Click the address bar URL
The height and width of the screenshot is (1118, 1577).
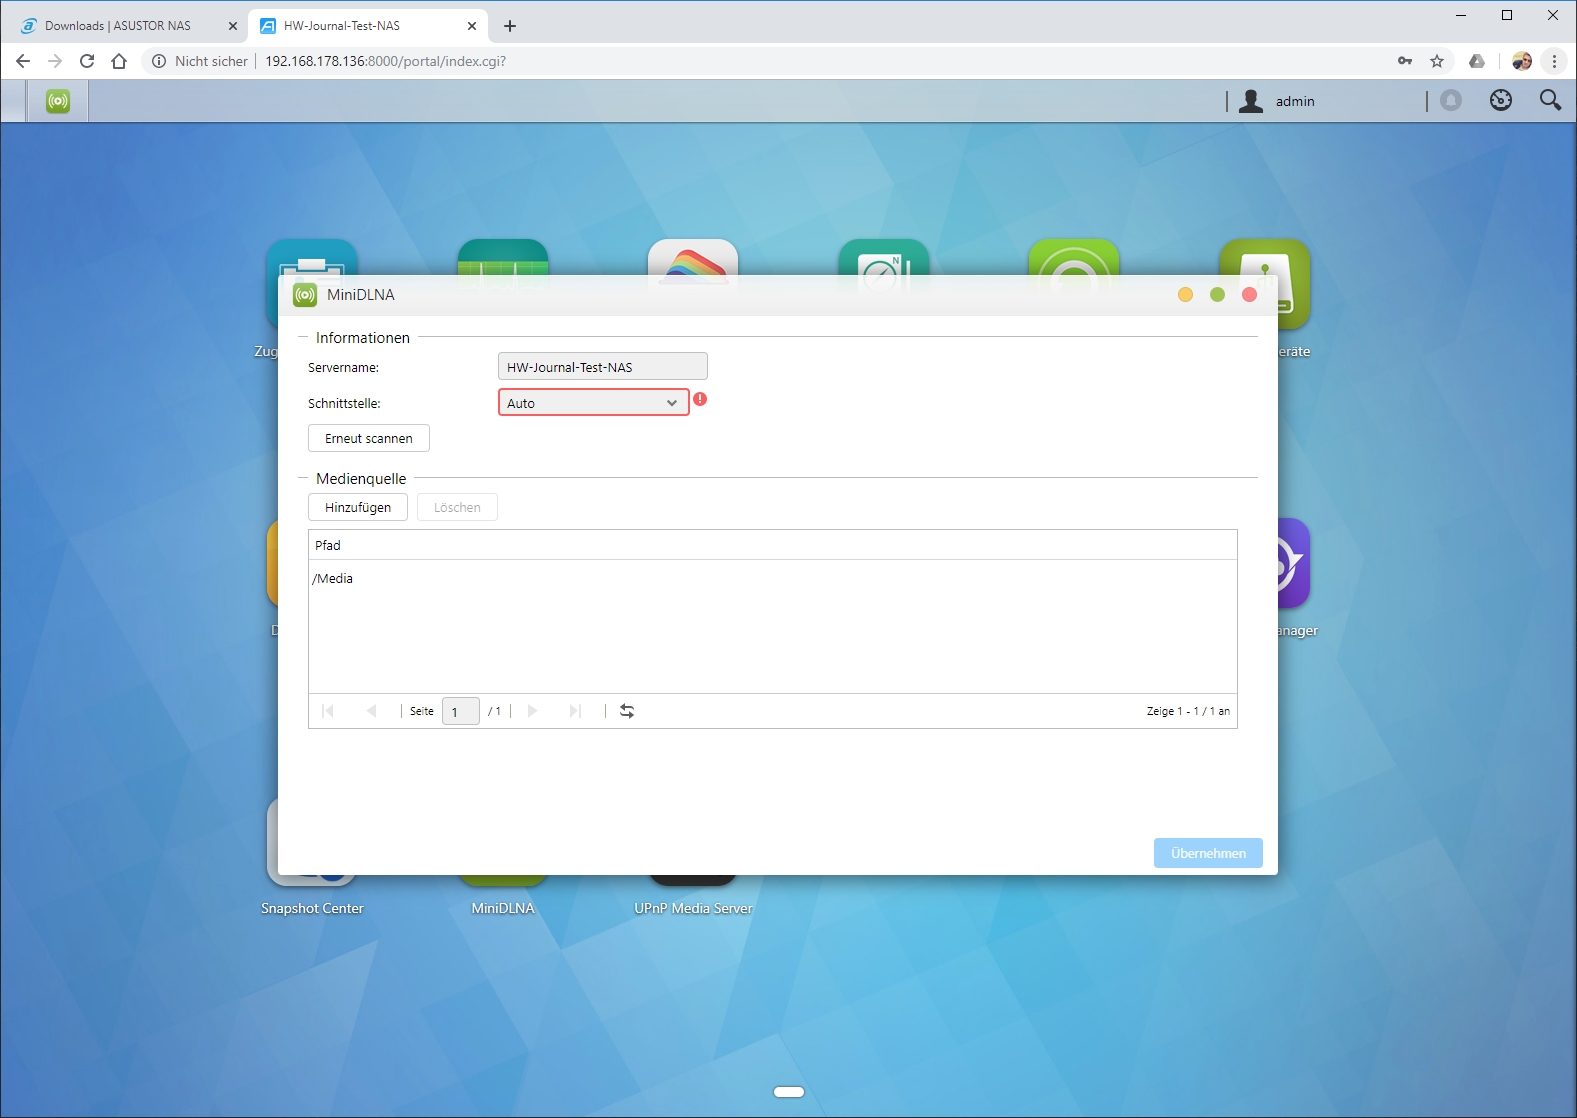(385, 61)
